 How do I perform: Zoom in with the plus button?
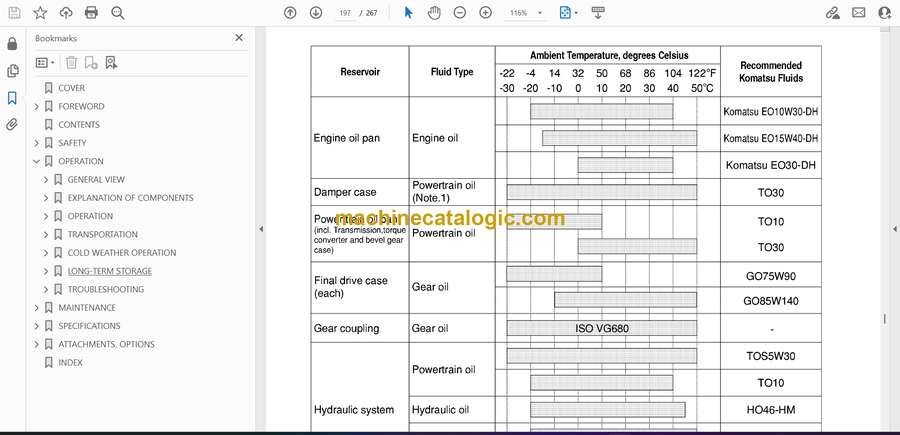point(486,13)
